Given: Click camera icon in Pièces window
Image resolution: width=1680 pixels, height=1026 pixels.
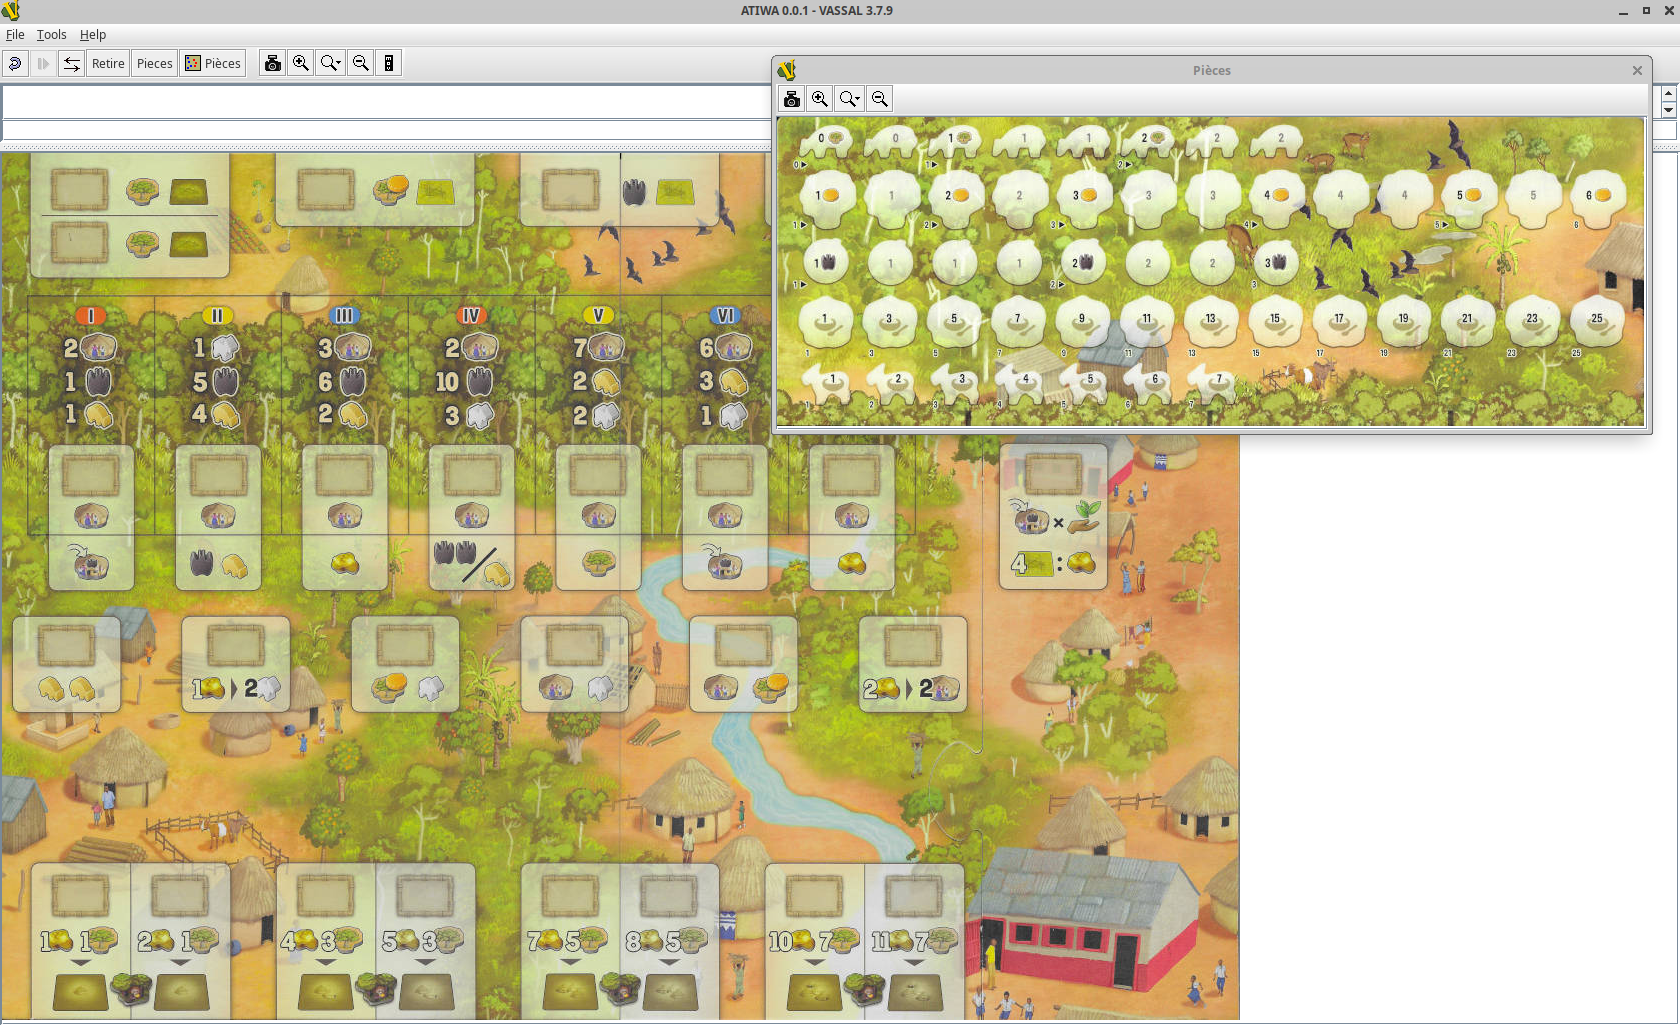Looking at the screenshot, I should tap(792, 98).
